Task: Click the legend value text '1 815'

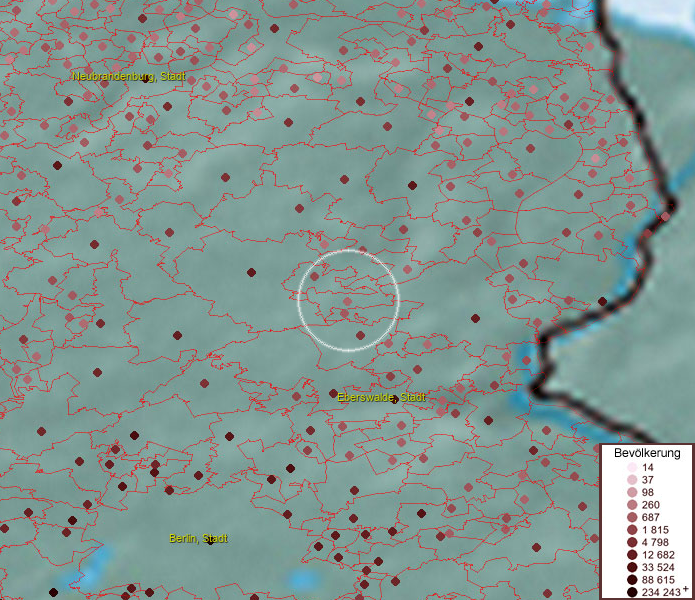Action: click(655, 530)
